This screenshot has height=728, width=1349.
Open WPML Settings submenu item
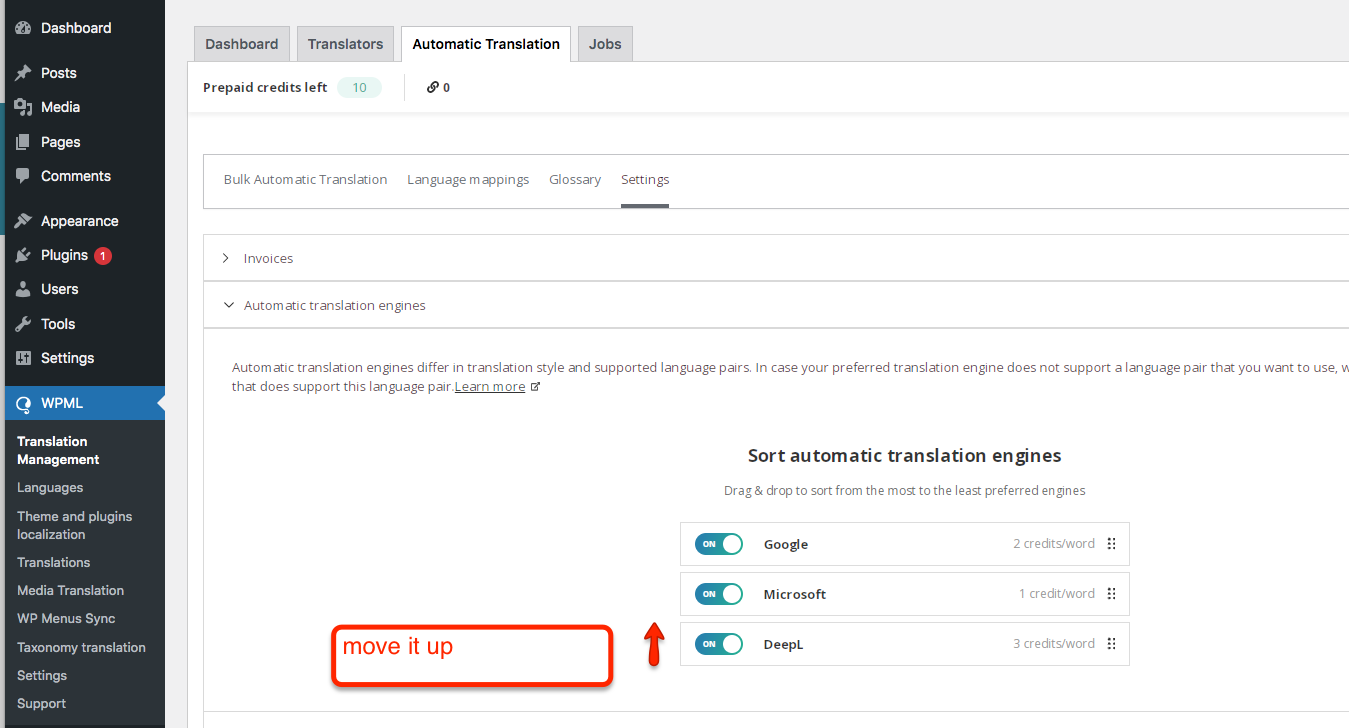tap(42, 675)
